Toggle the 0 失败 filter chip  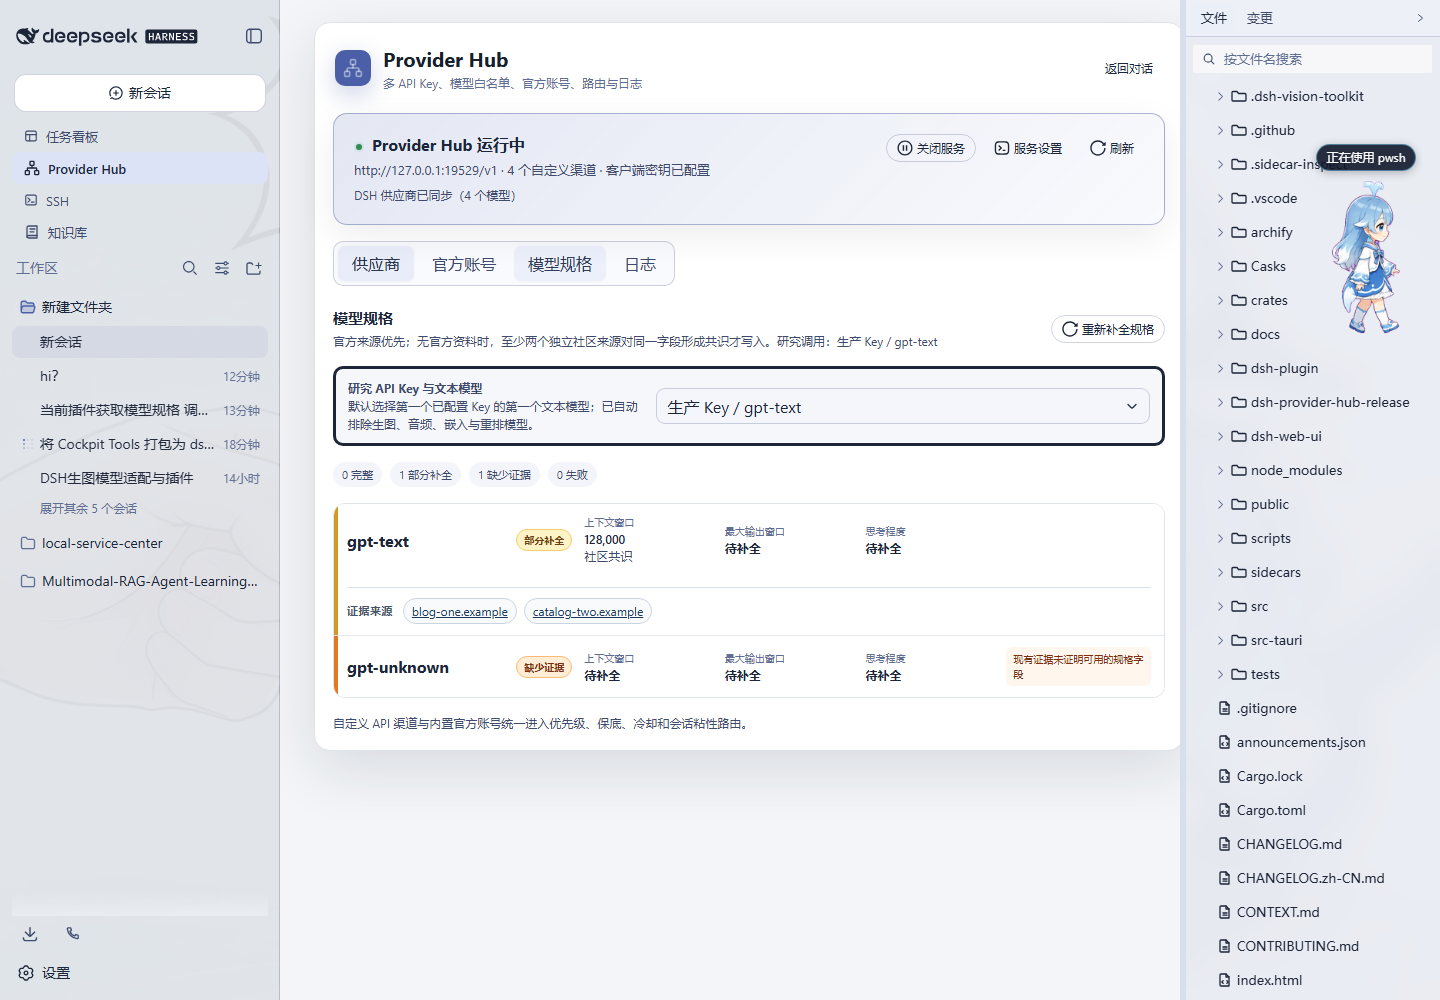572,475
